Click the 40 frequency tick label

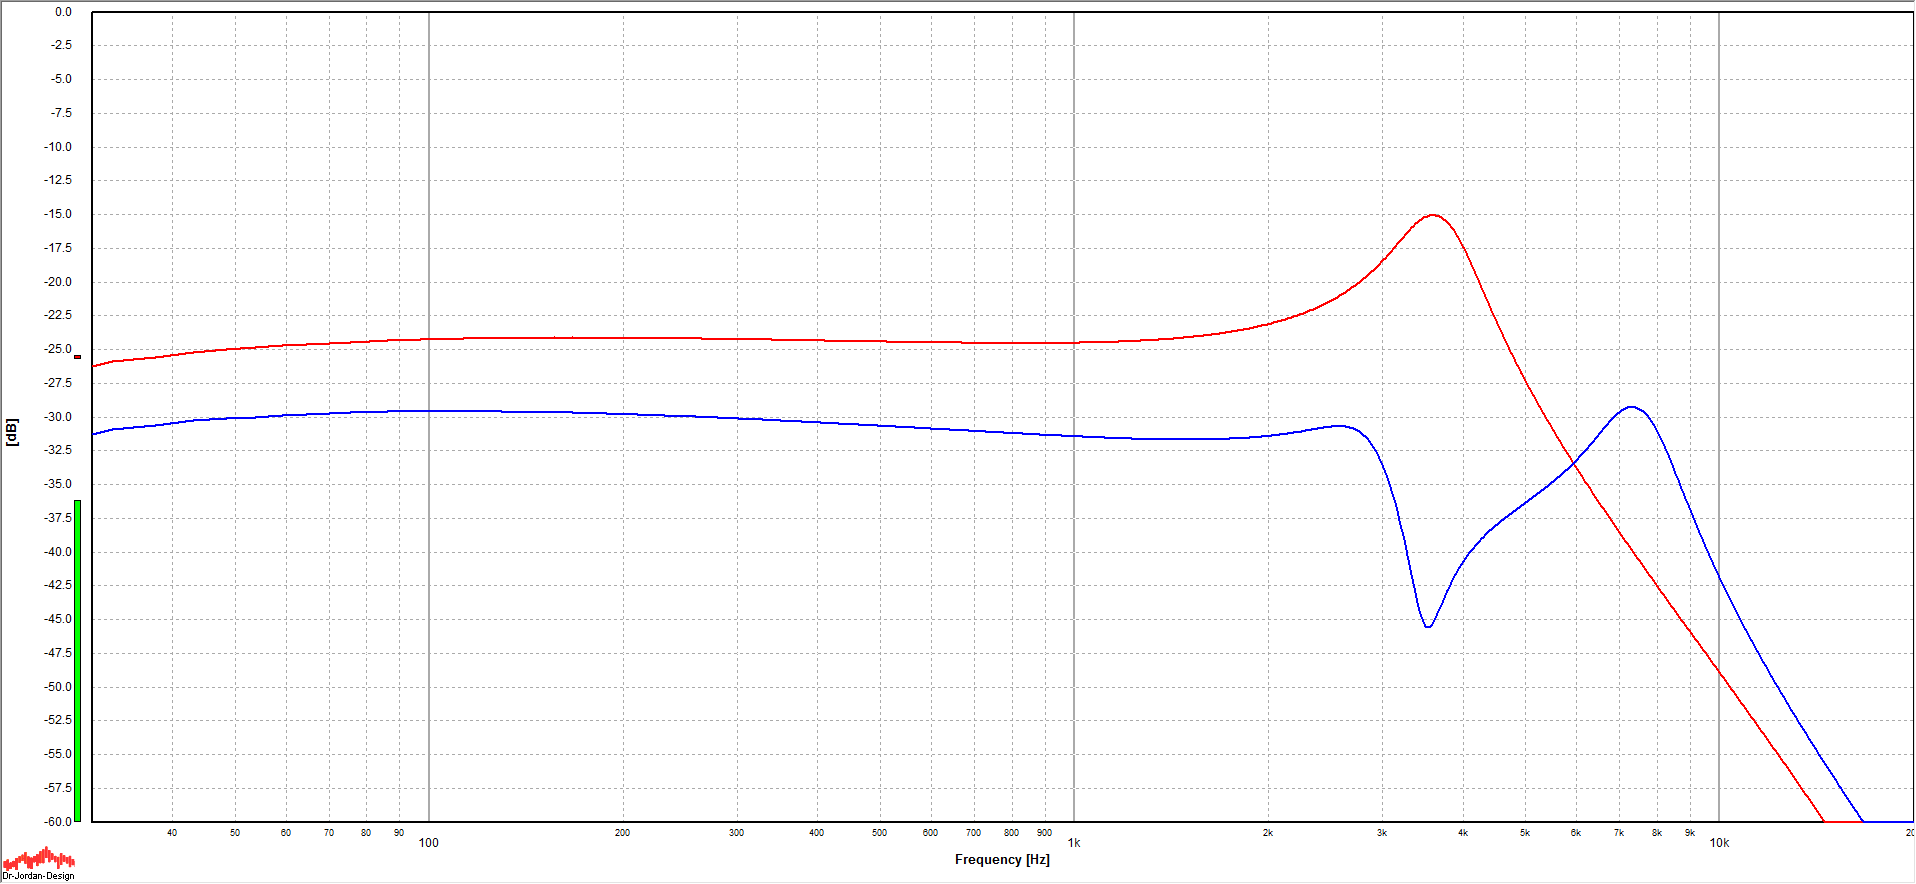point(172,833)
